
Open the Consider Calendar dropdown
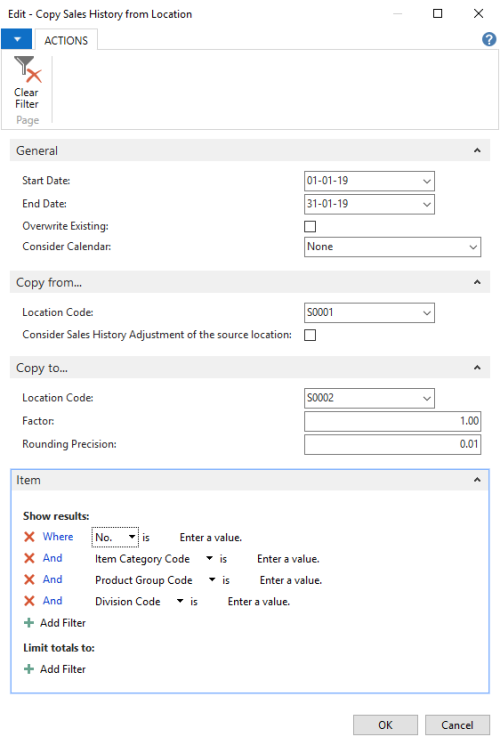[473, 247]
